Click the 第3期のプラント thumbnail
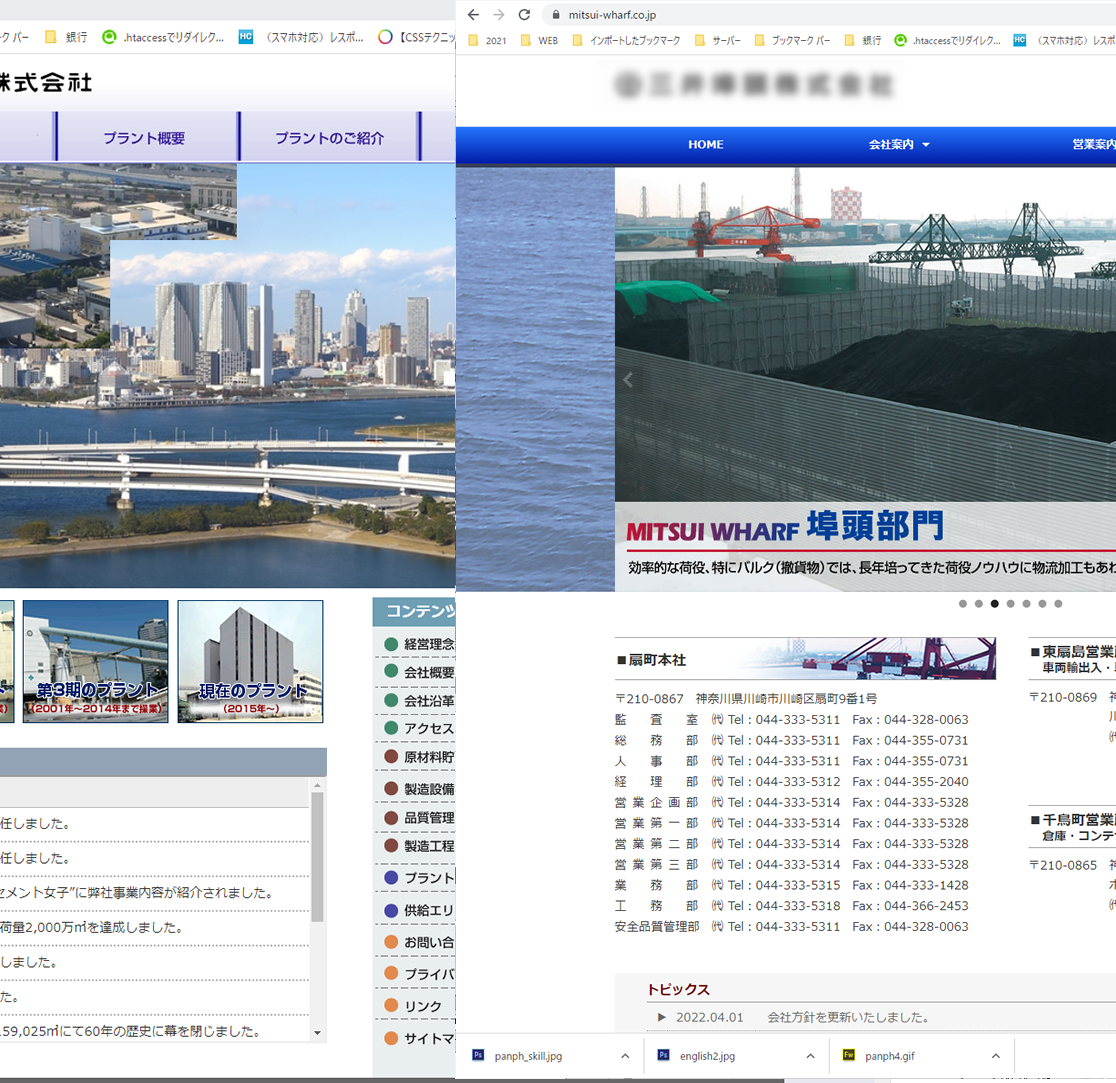 click(x=95, y=661)
